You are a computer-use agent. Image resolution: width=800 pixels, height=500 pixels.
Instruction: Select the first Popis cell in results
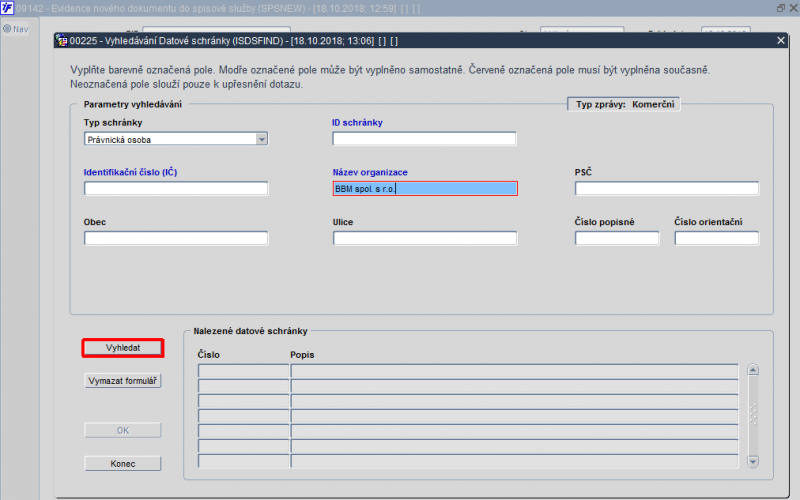click(514, 371)
